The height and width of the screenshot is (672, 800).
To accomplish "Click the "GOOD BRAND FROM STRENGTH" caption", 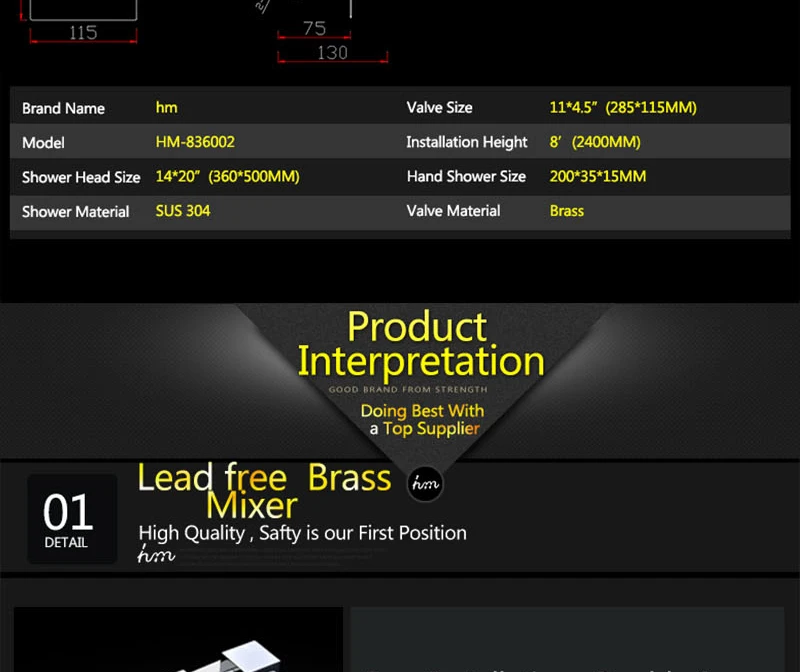I will [408, 389].
